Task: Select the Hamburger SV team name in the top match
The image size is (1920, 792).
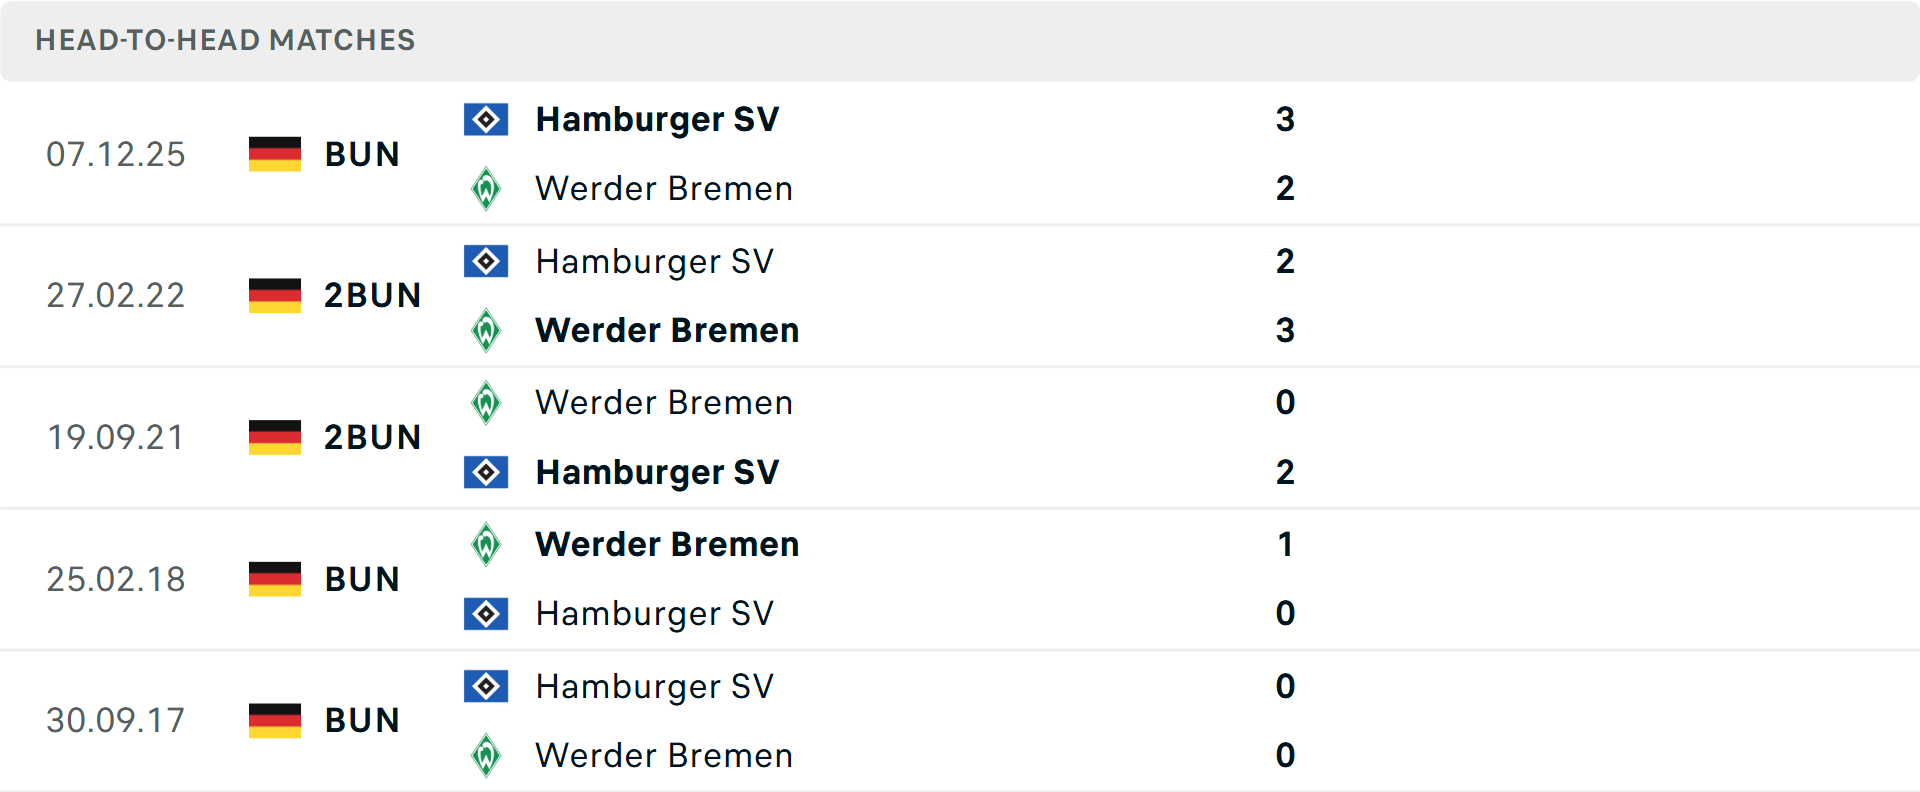Action: coord(657,119)
